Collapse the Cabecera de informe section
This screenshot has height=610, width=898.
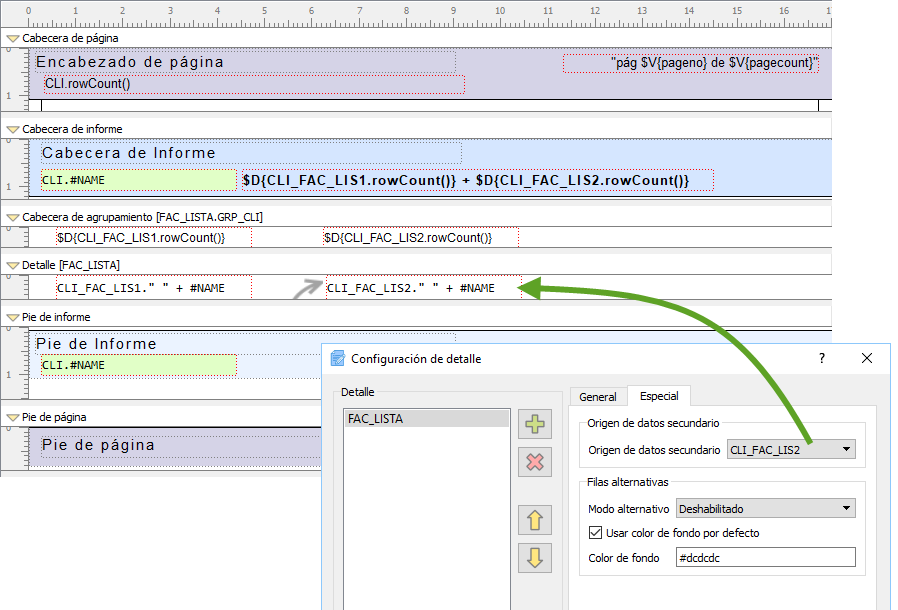click(x=12, y=129)
